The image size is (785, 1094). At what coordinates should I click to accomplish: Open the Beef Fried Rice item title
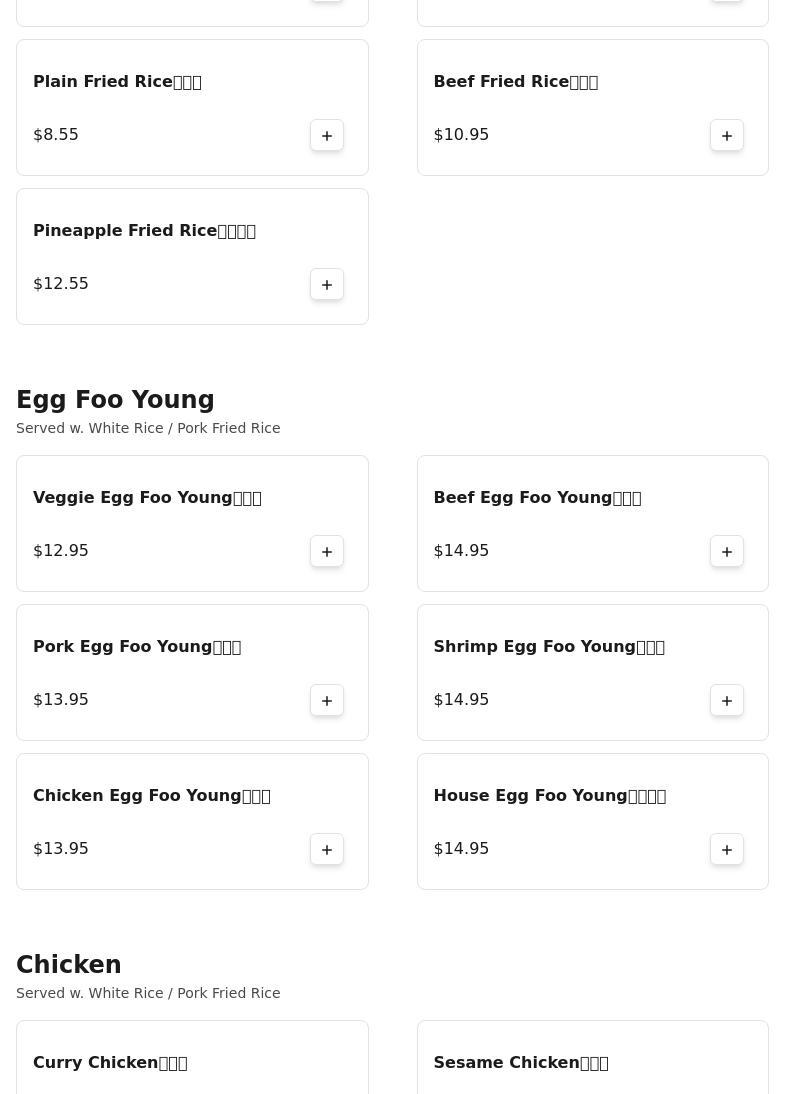(515, 82)
